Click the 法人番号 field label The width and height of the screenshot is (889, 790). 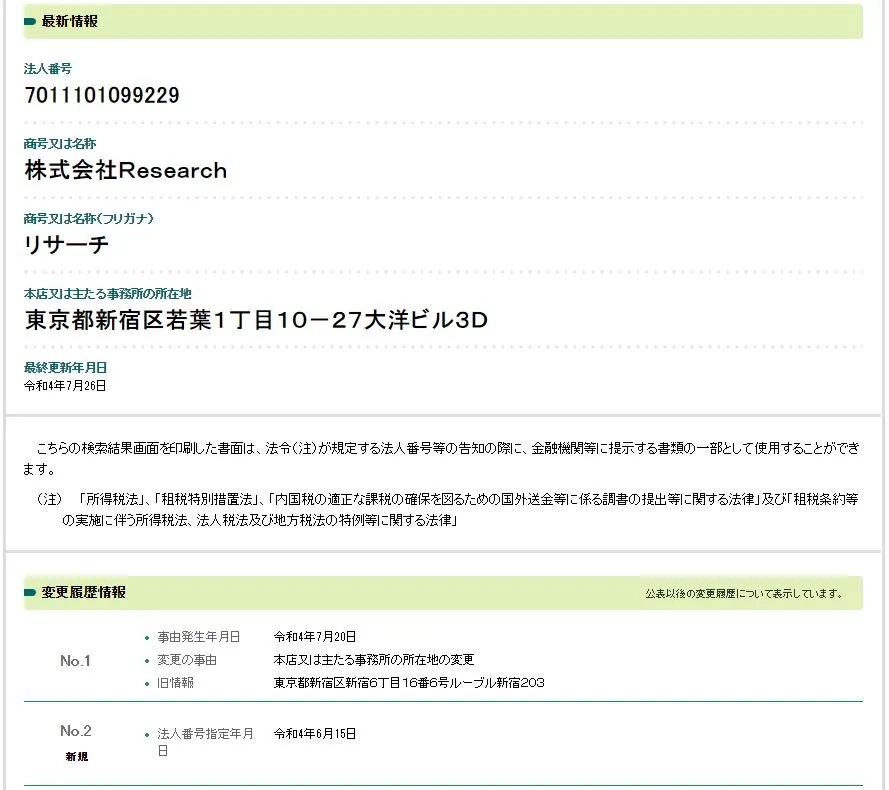(48, 69)
